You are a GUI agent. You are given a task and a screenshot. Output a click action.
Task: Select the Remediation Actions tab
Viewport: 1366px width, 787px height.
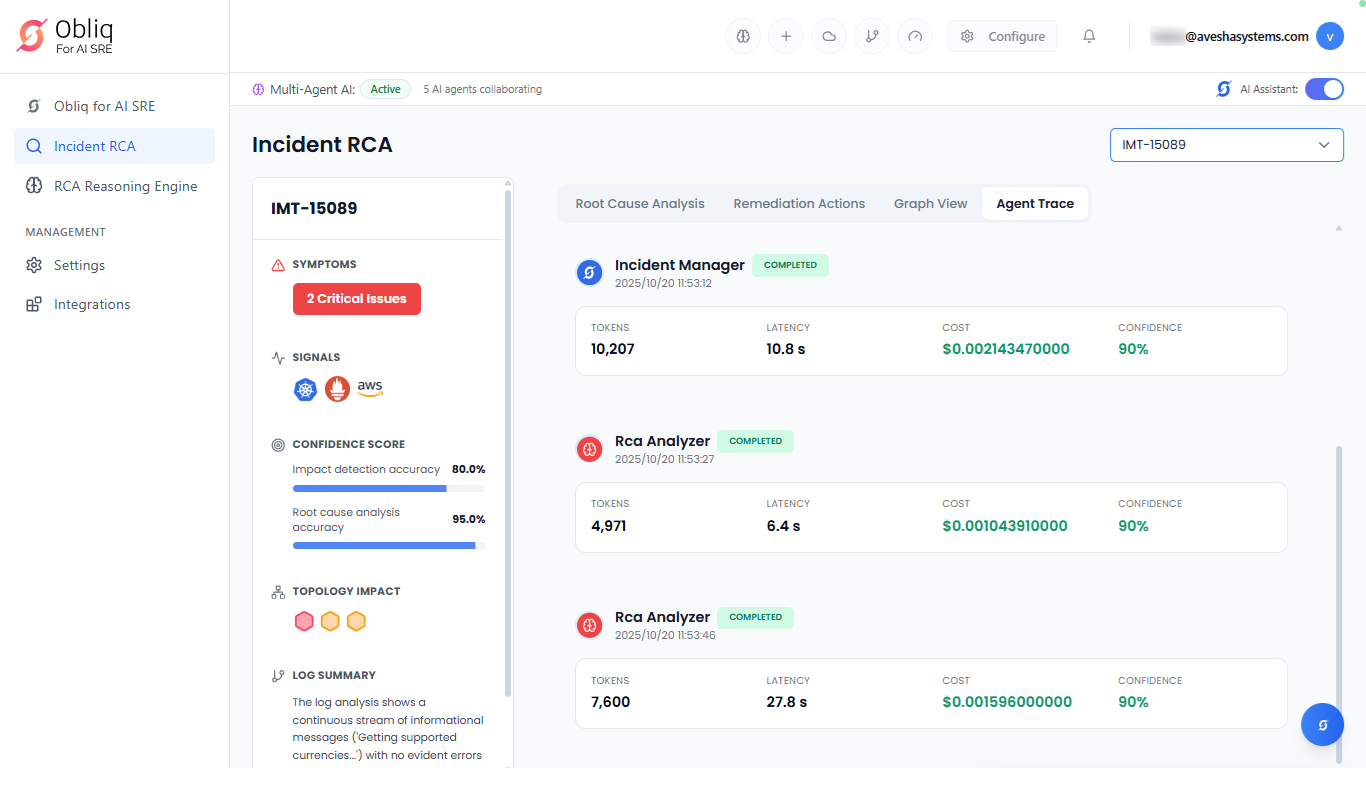coord(799,204)
